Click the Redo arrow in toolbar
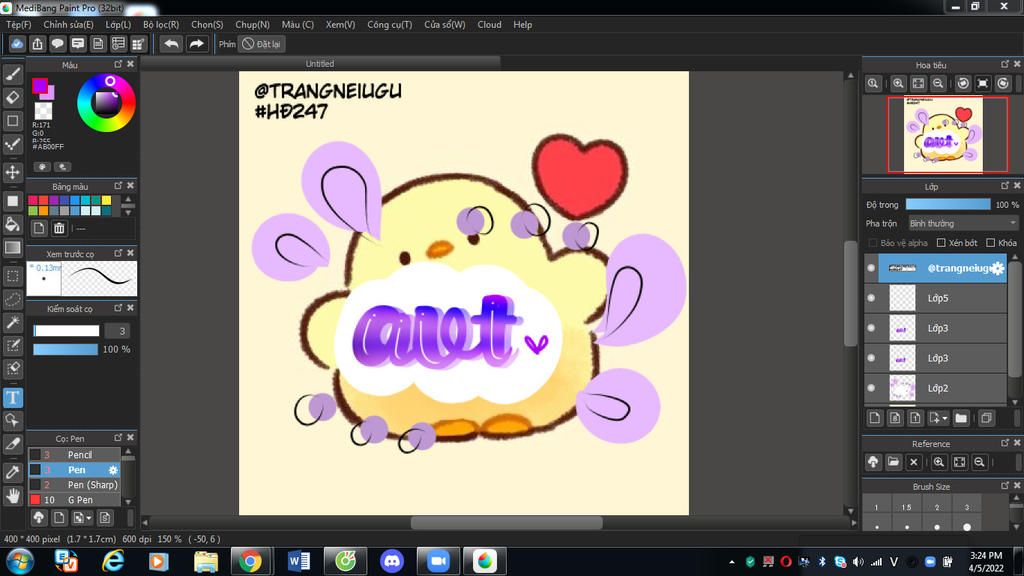 [196, 44]
